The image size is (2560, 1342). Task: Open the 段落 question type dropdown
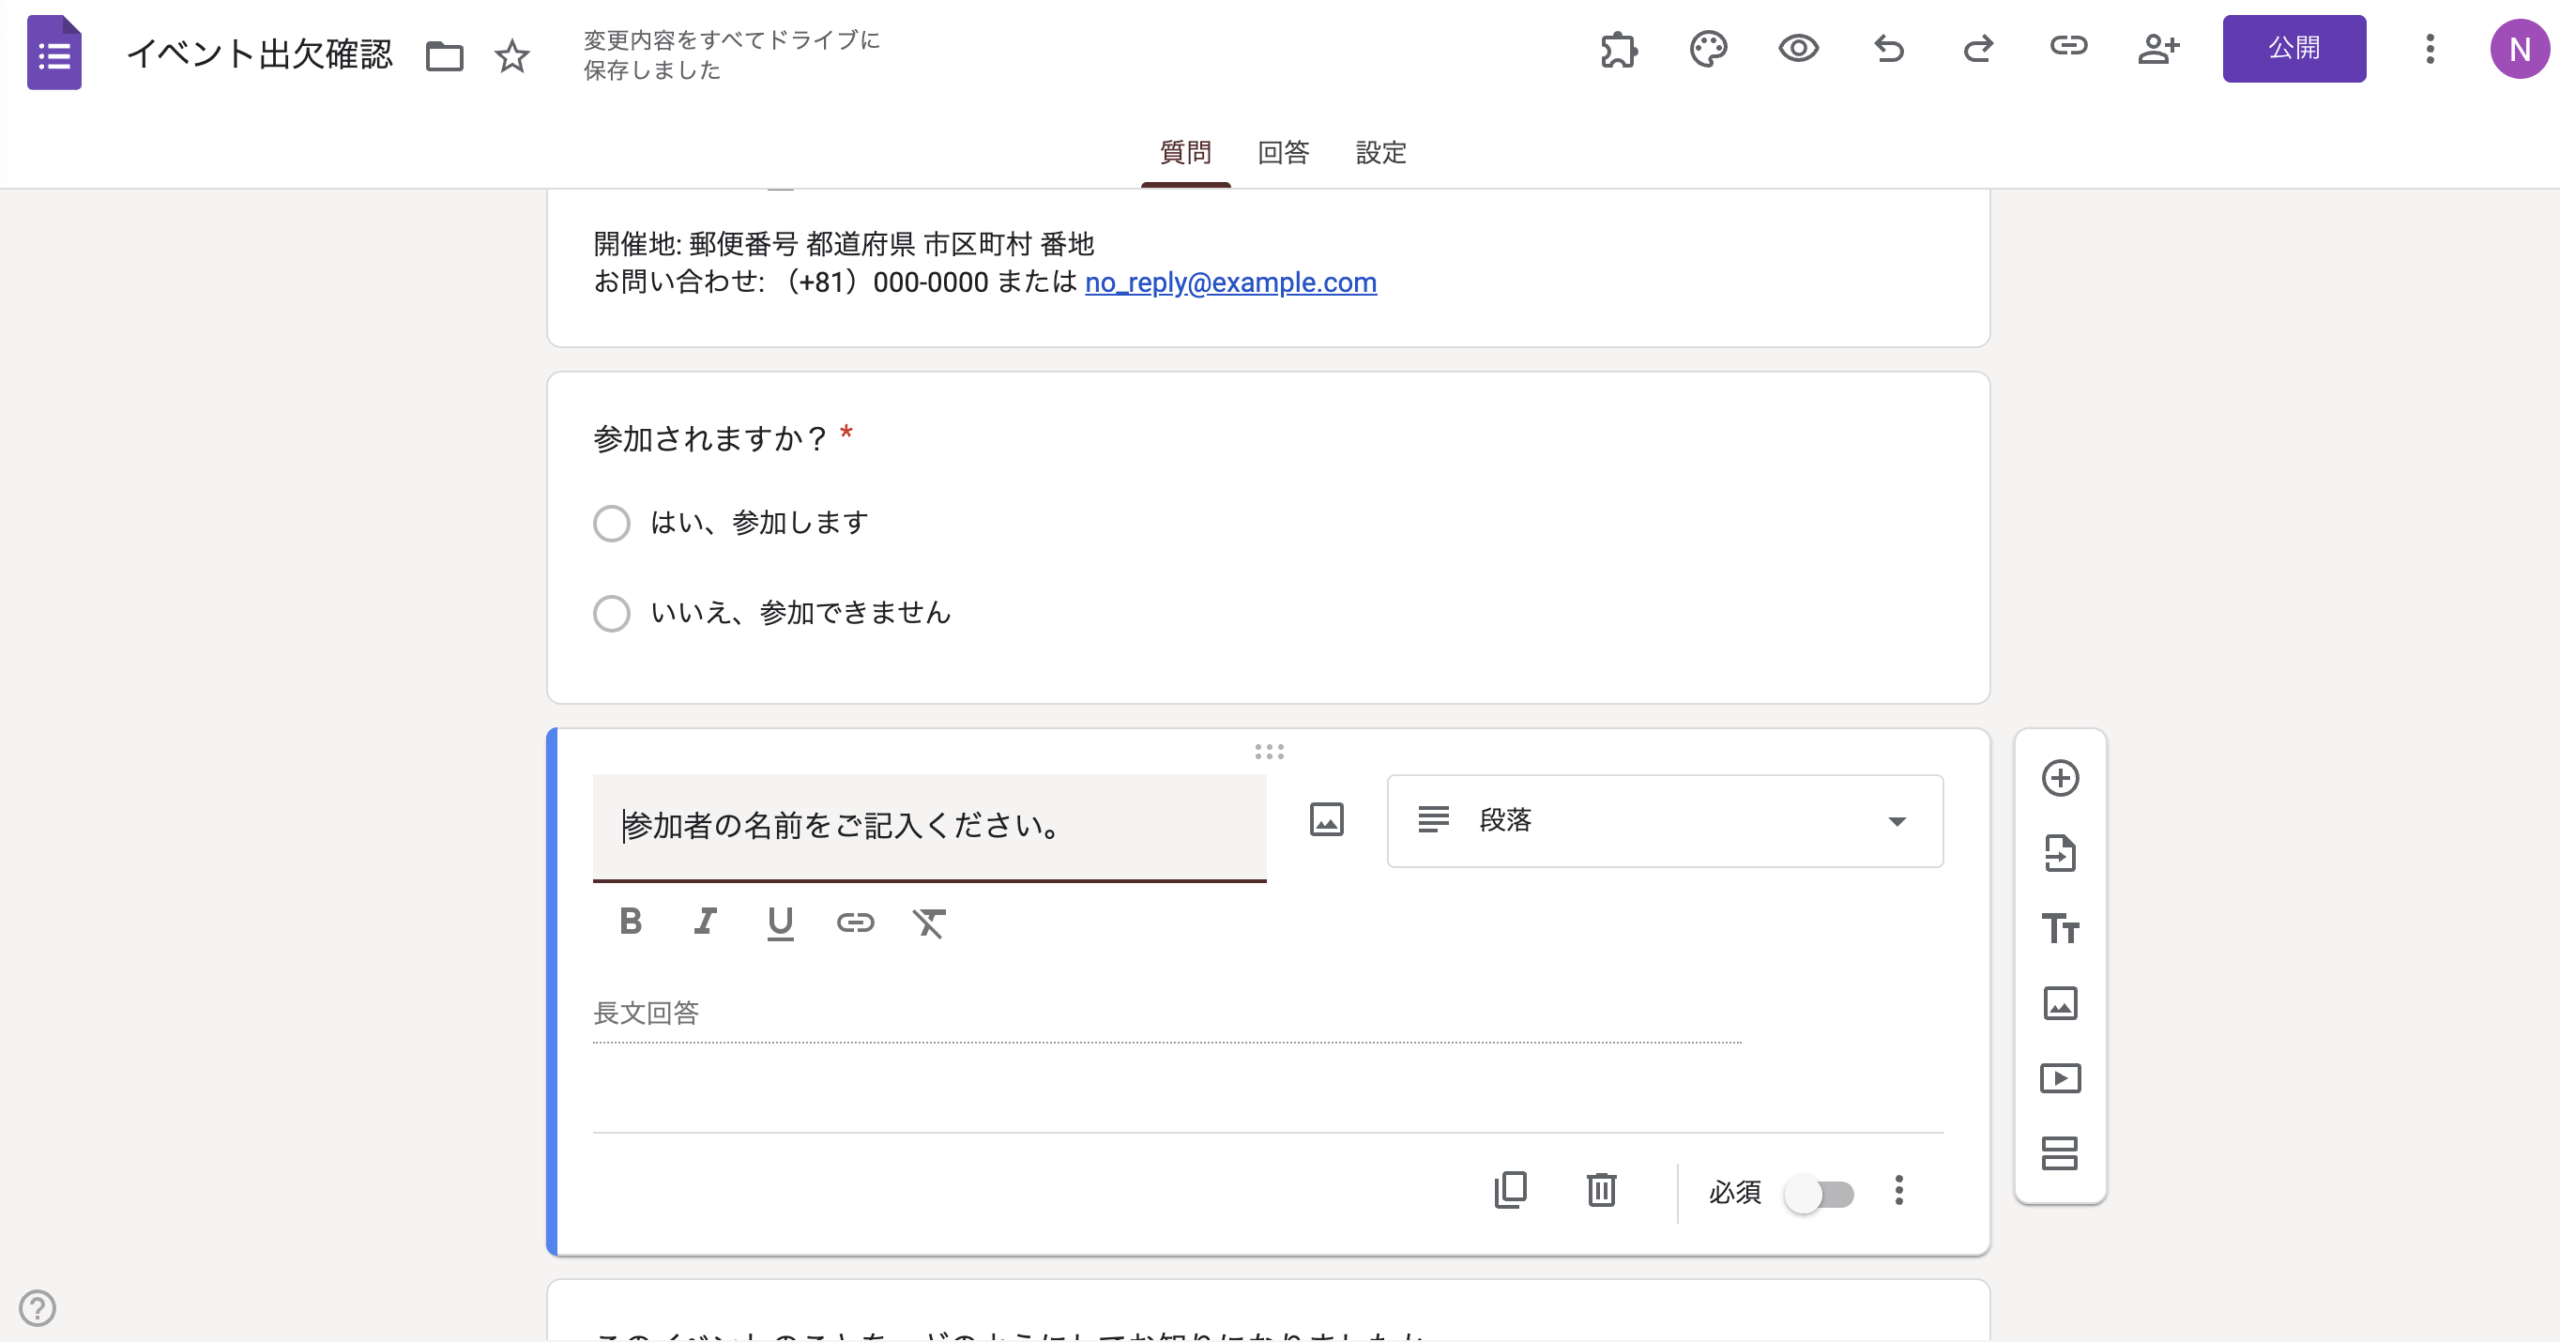[1664, 821]
